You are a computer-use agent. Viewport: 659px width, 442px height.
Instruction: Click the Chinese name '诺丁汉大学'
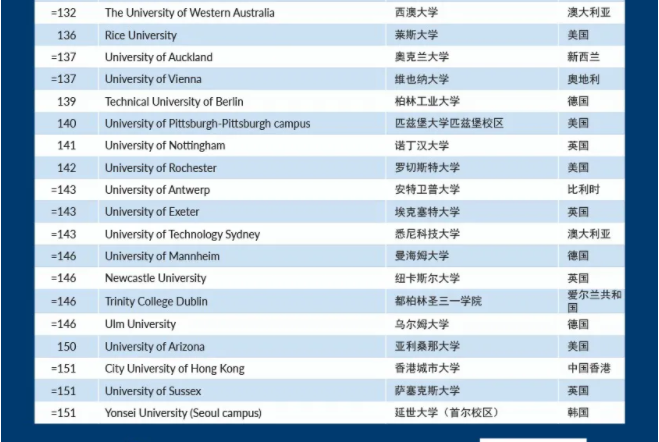422,146
